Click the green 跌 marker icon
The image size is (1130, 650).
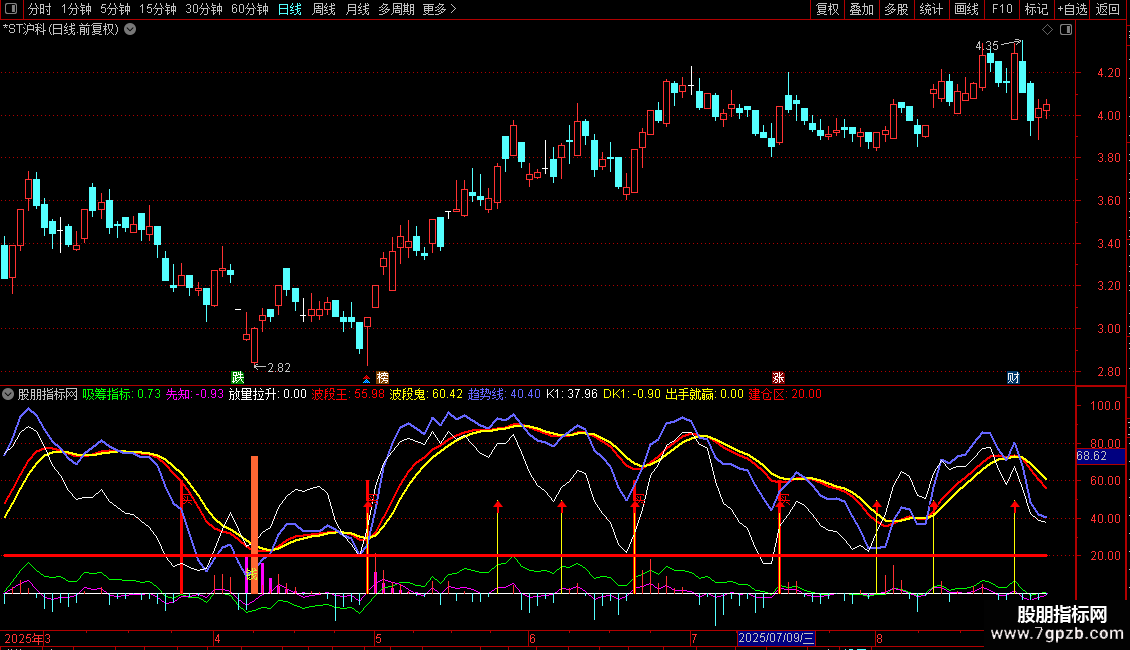238,378
